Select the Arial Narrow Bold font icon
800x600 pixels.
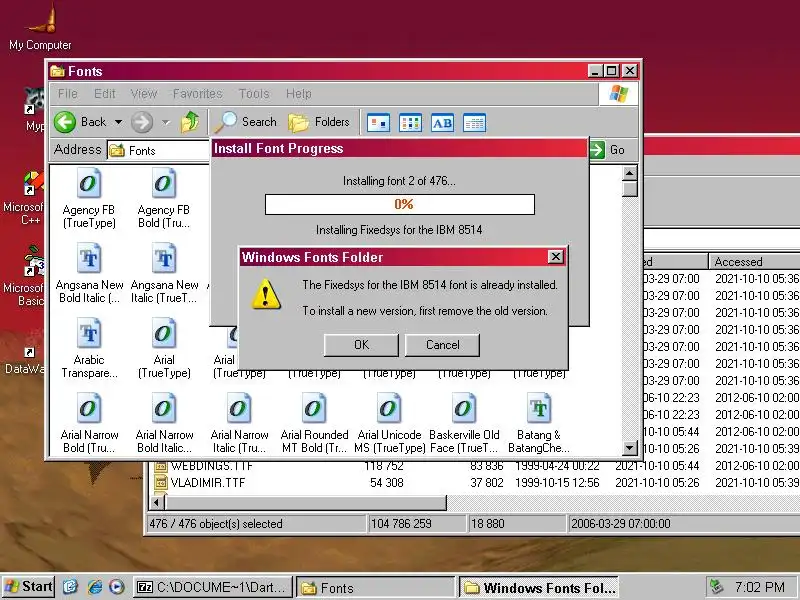click(89, 424)
